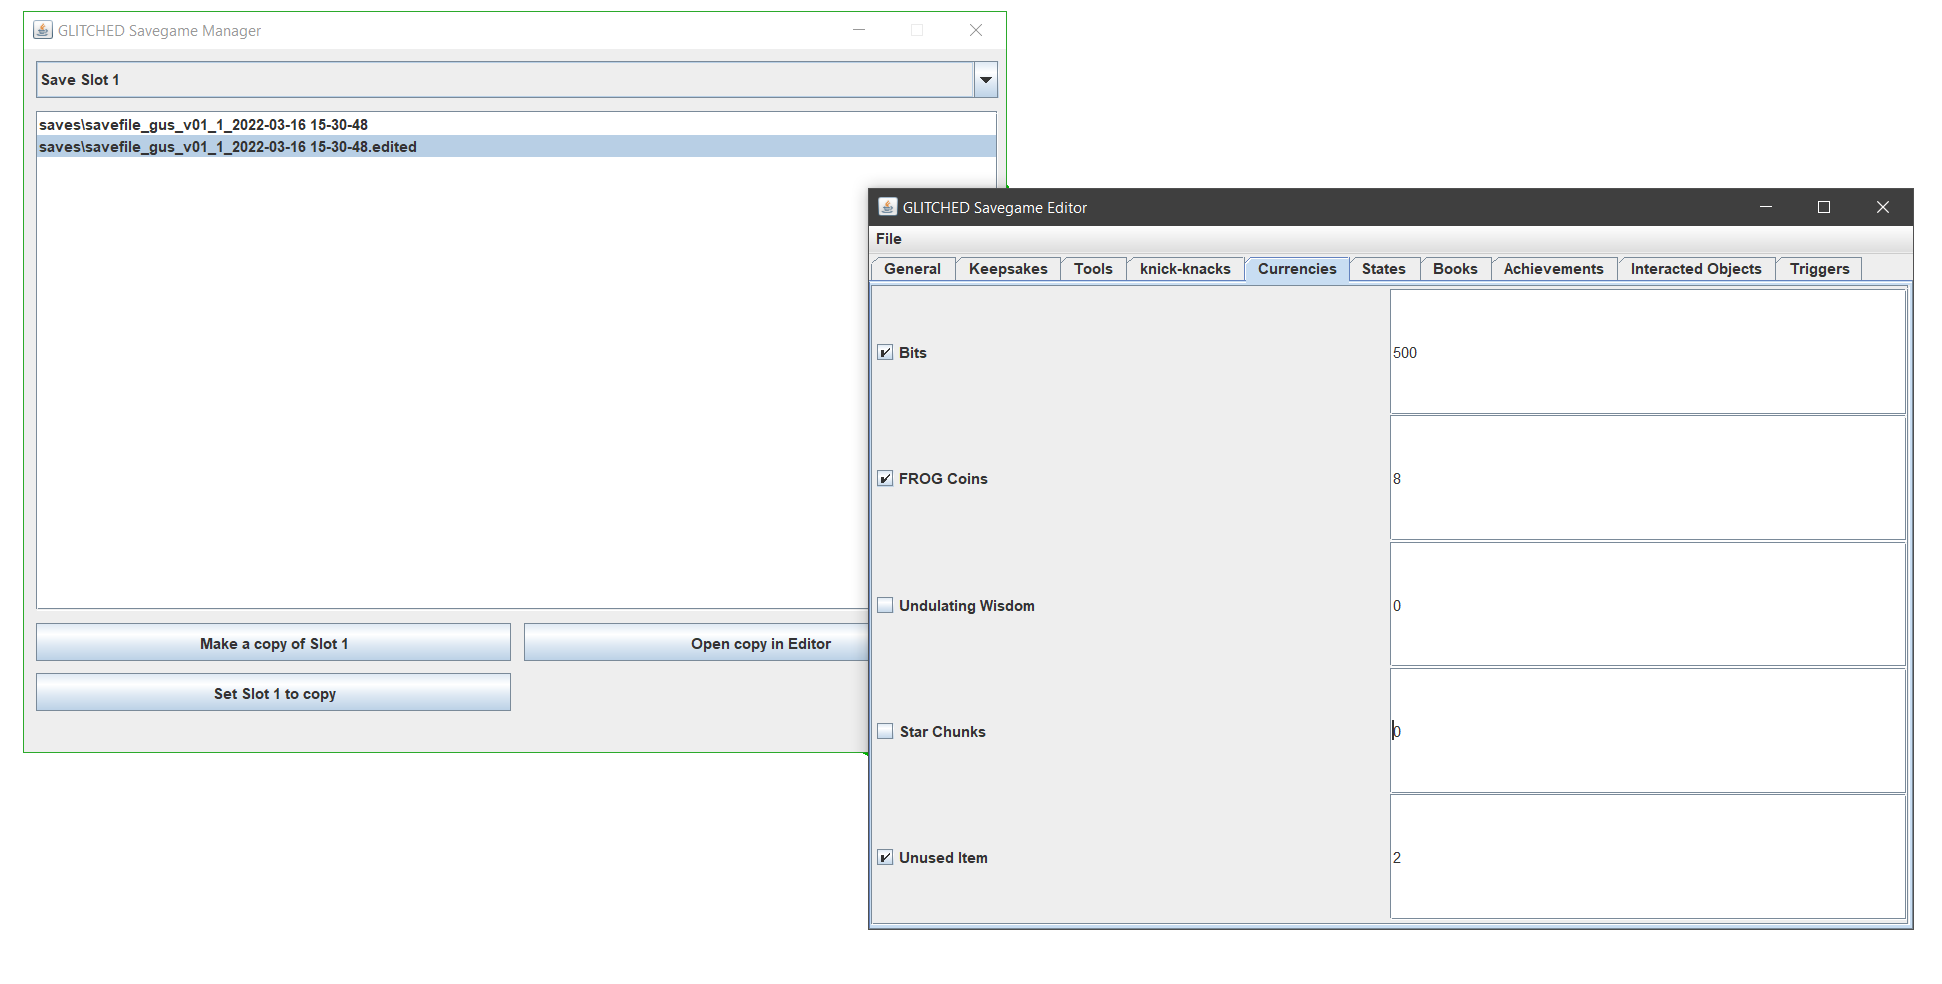
Task: Switch to the General tab
Action: pyautogui.click(x=911, y=268)
